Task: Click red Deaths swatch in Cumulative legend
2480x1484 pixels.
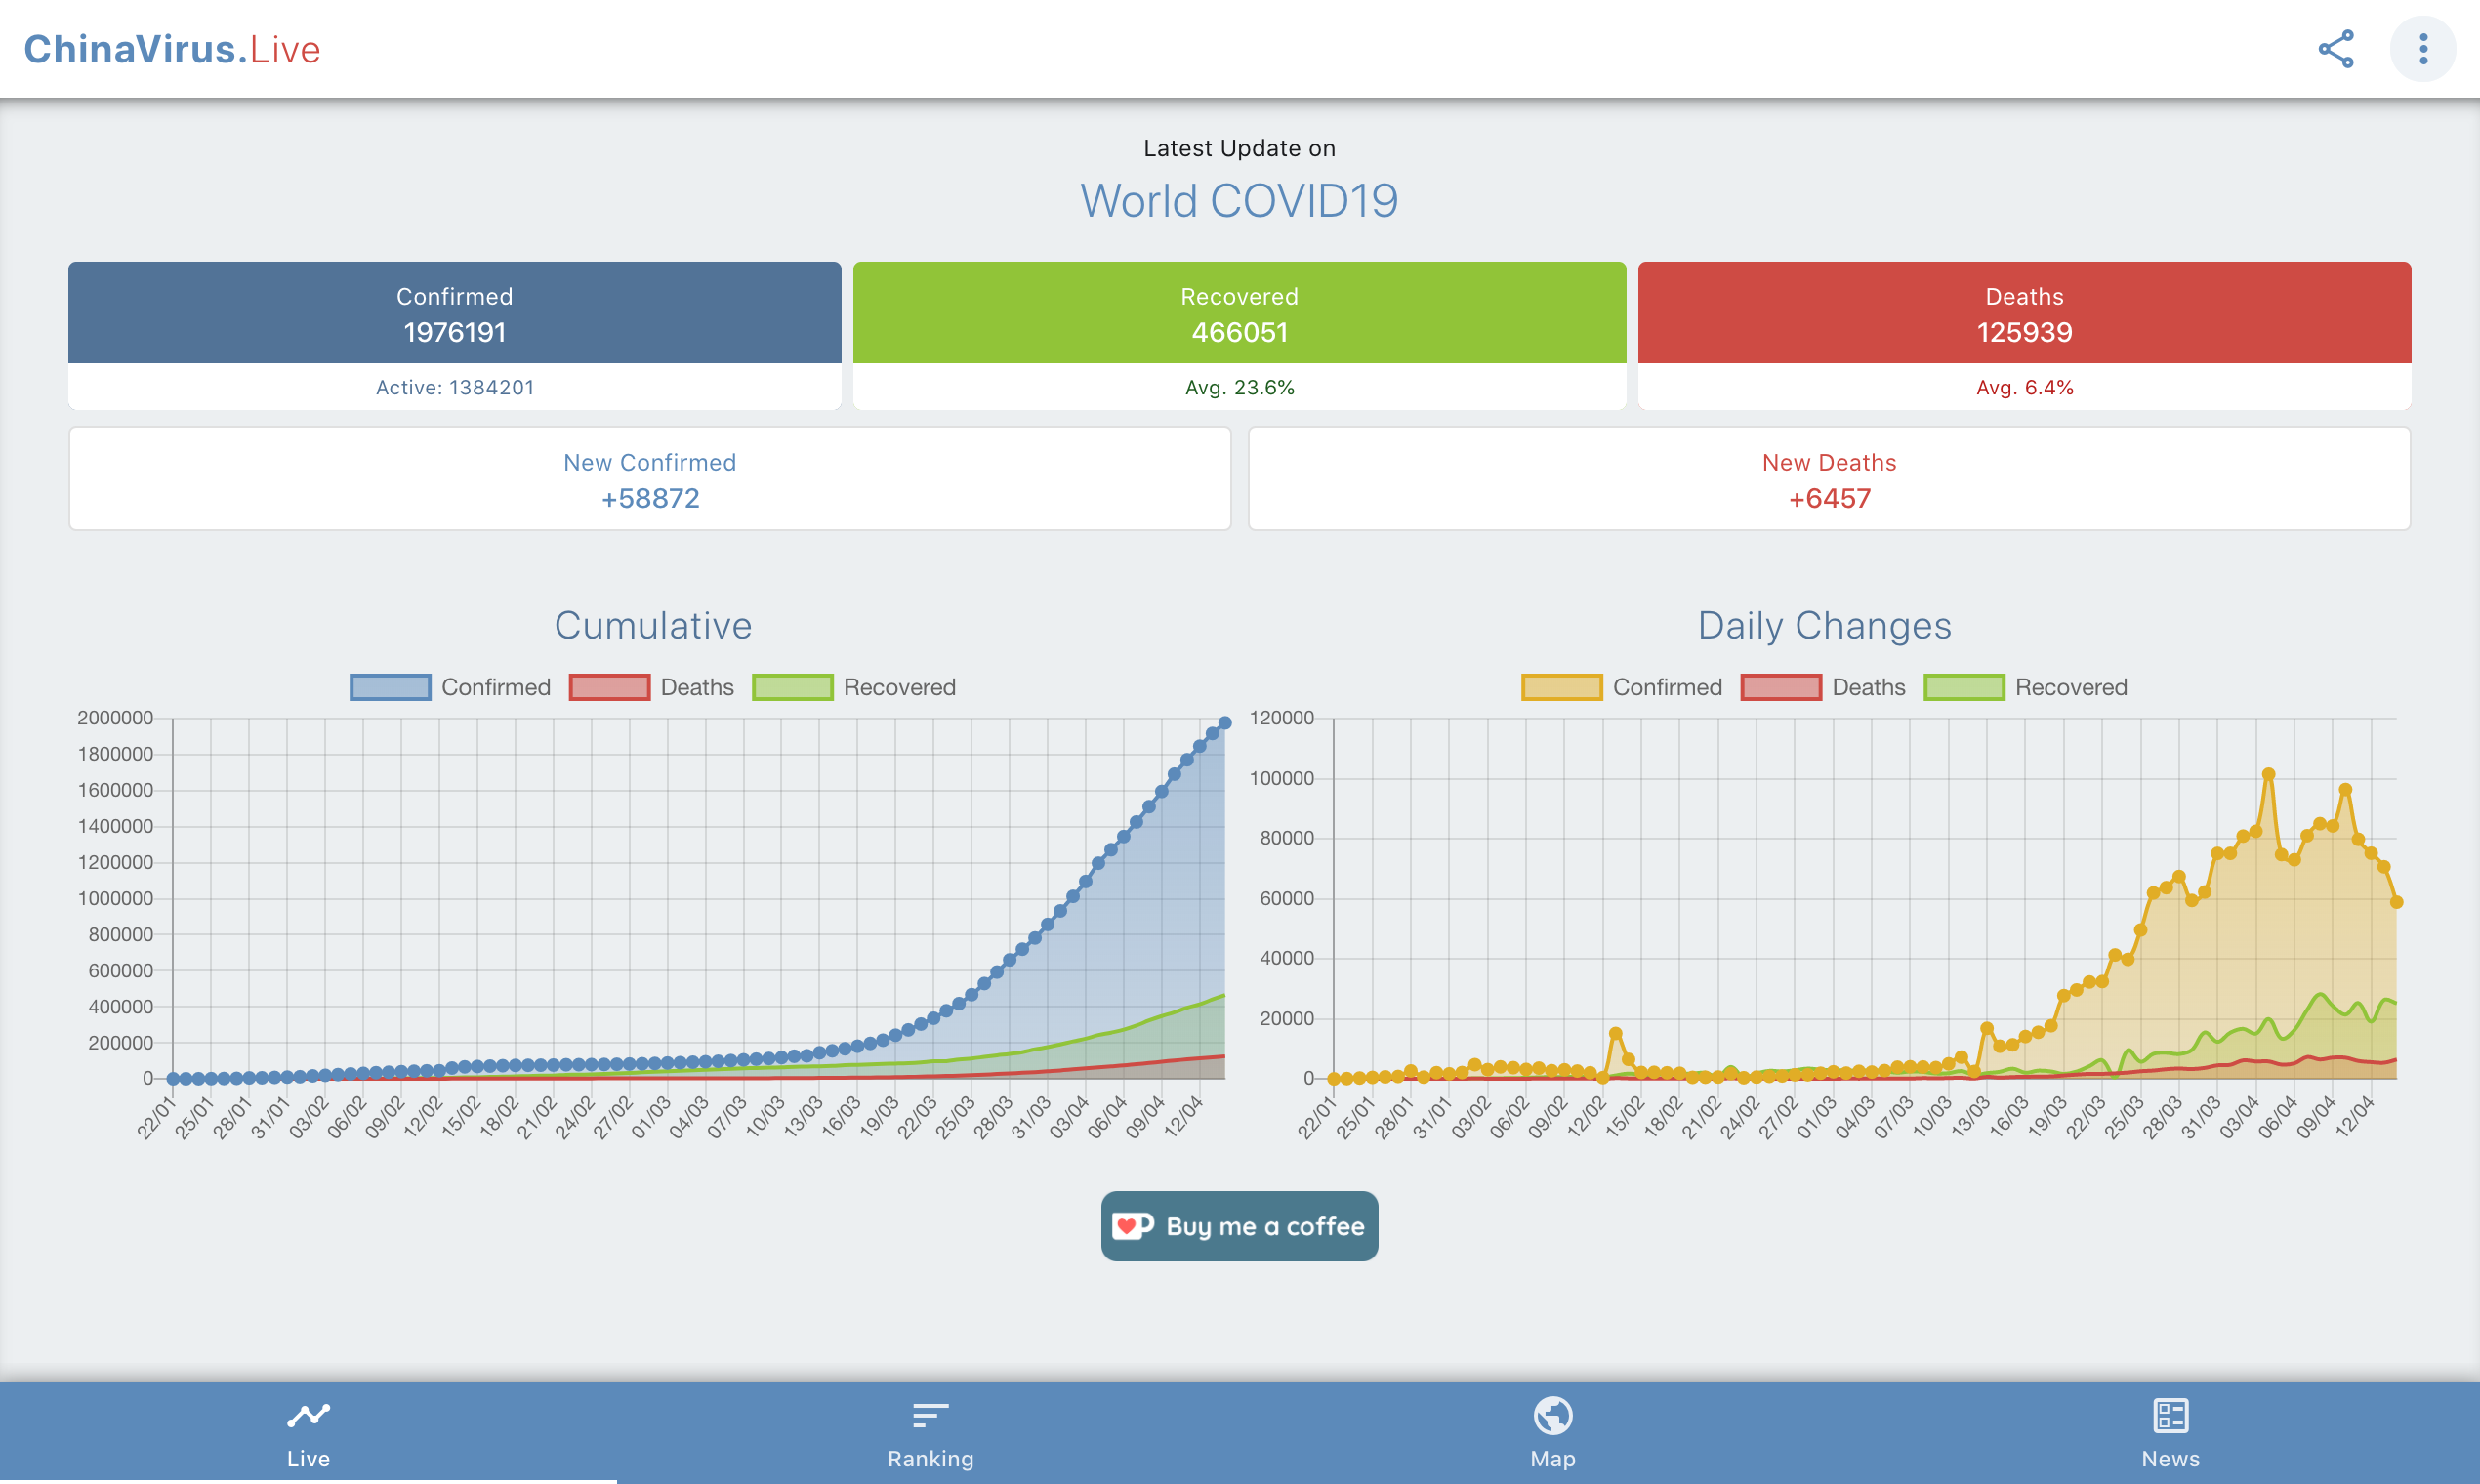Action: click(x=609, y=687)
